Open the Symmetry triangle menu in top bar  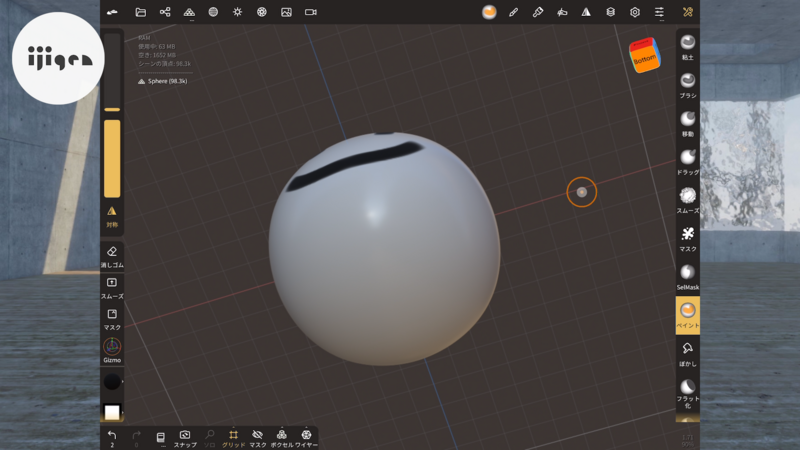586,12
